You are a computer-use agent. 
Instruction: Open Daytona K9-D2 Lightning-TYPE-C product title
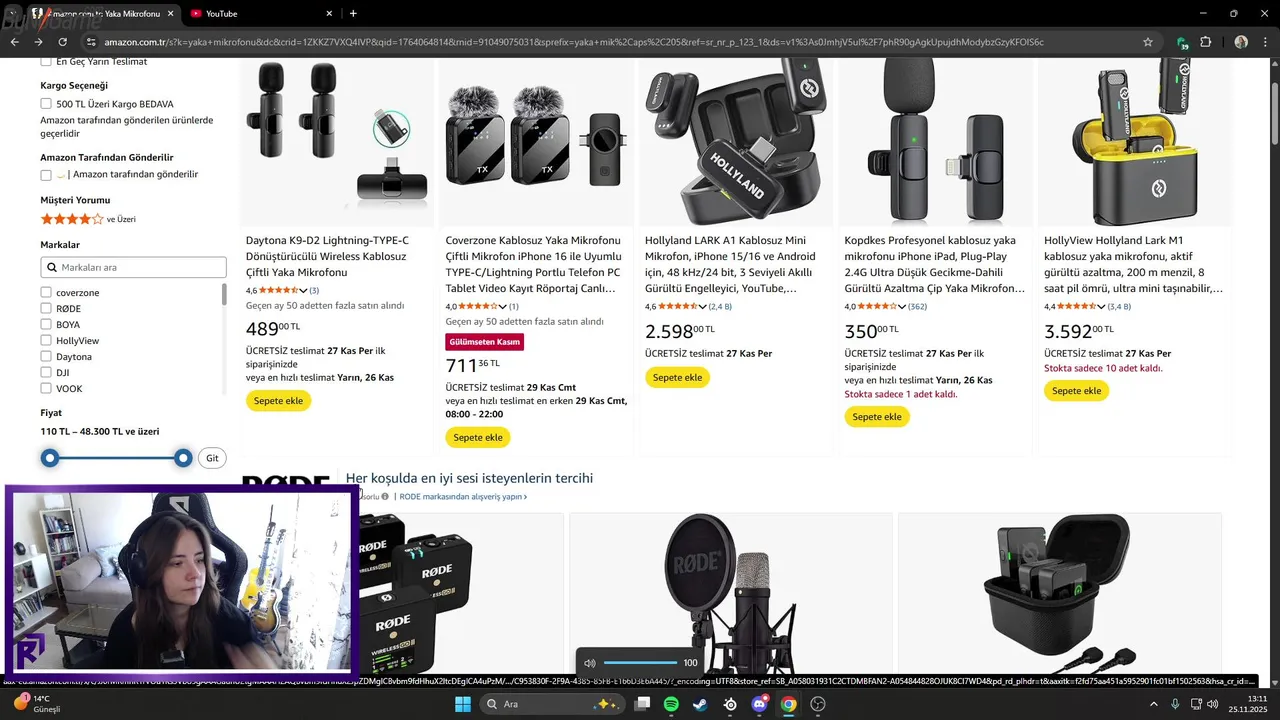pos(328,256)
